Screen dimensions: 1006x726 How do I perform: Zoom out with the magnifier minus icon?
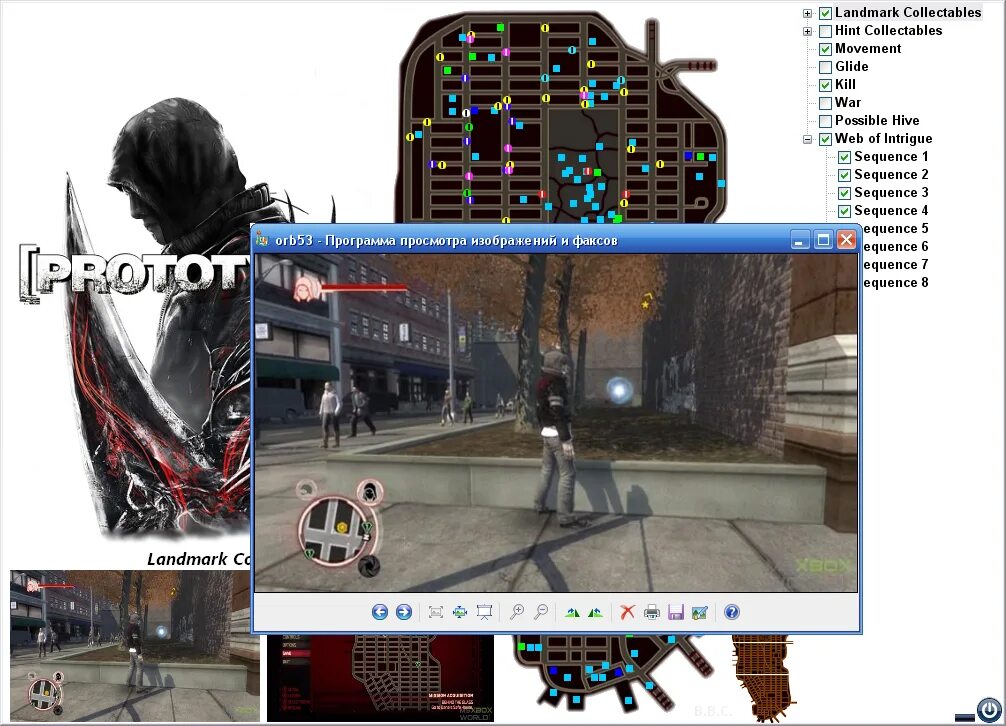click(x=541, y=612)
